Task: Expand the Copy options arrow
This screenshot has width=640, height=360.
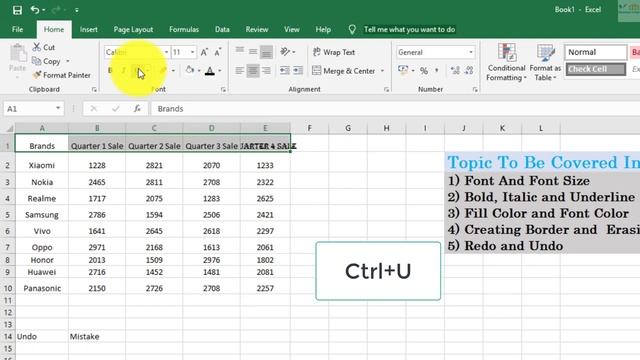Action: [68, 61]
